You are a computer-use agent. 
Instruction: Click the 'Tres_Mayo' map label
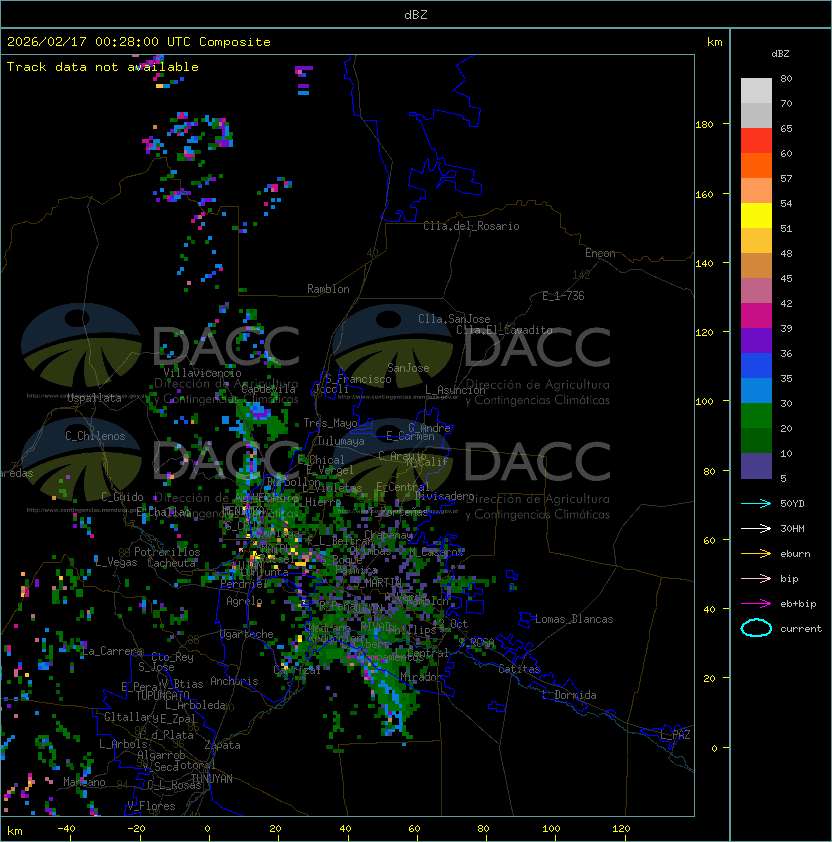point(330,423)
